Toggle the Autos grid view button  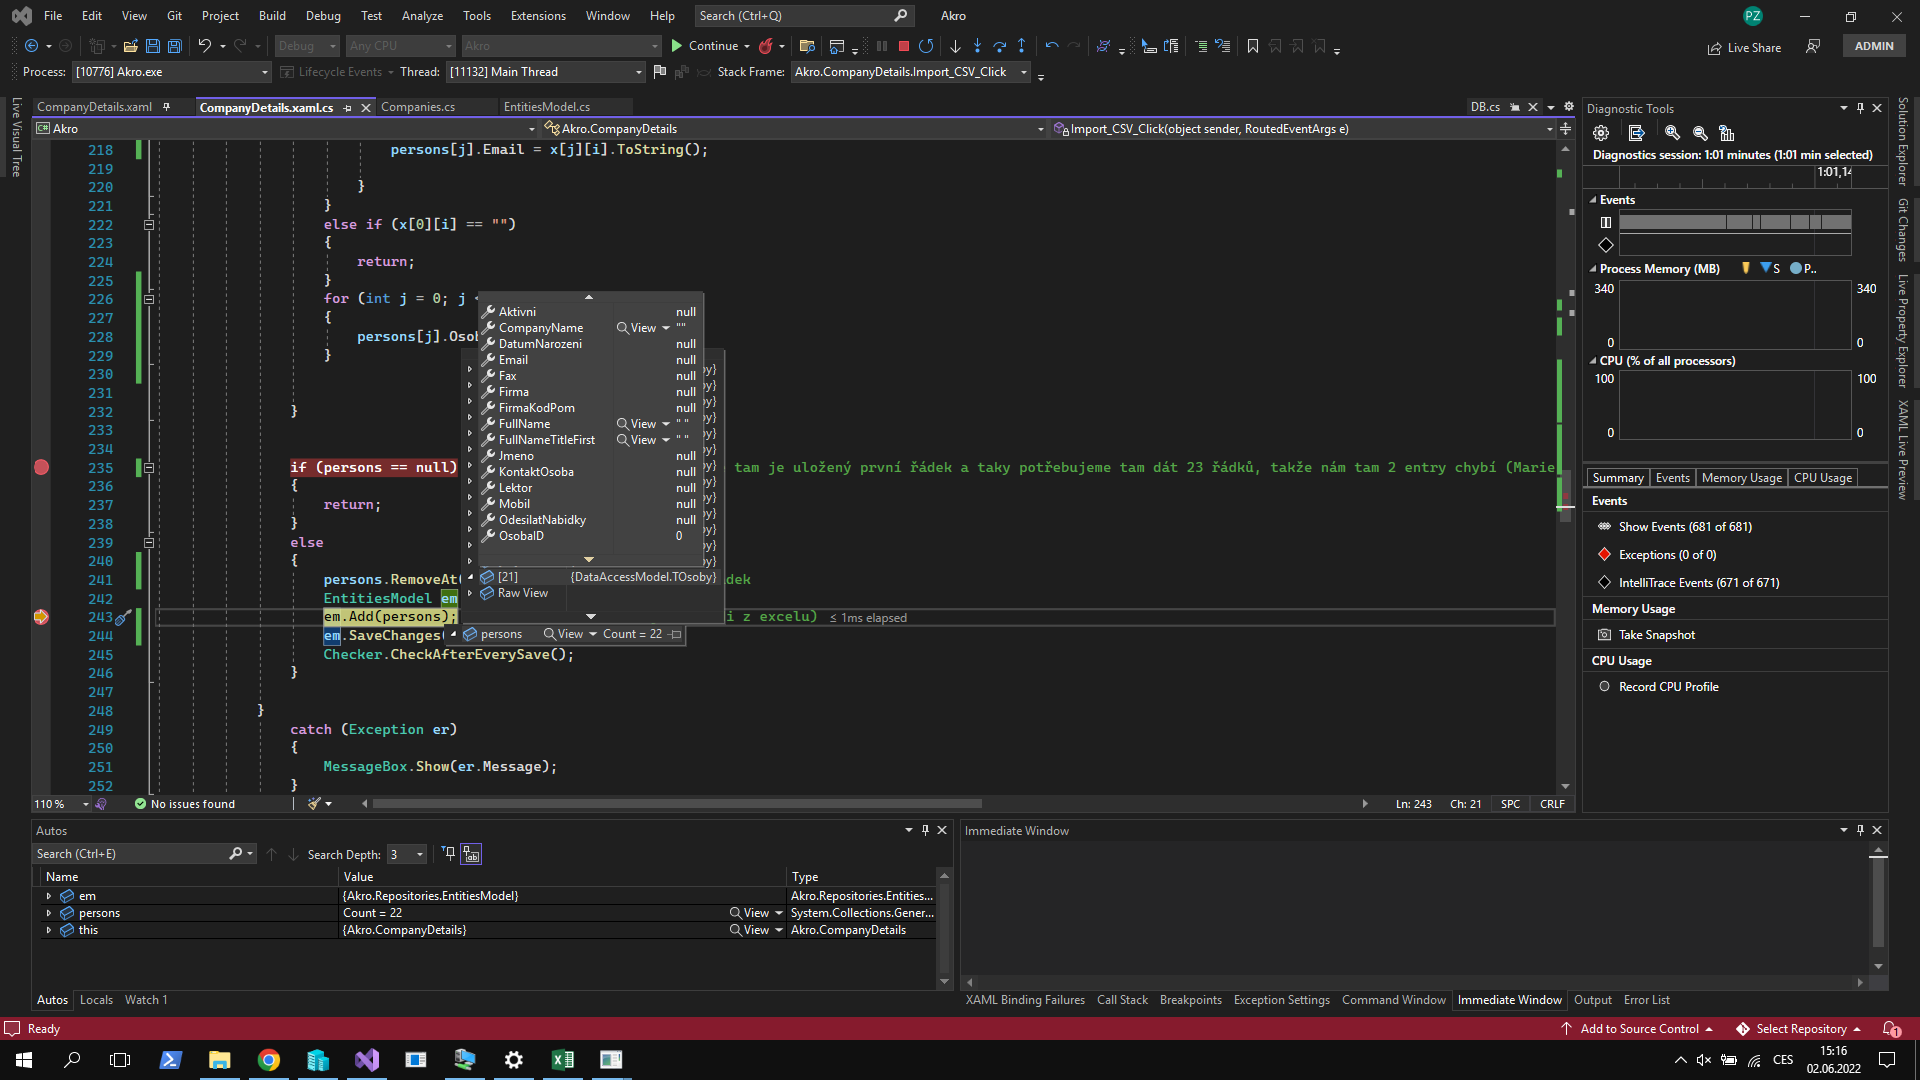click(x=471, y=854)
